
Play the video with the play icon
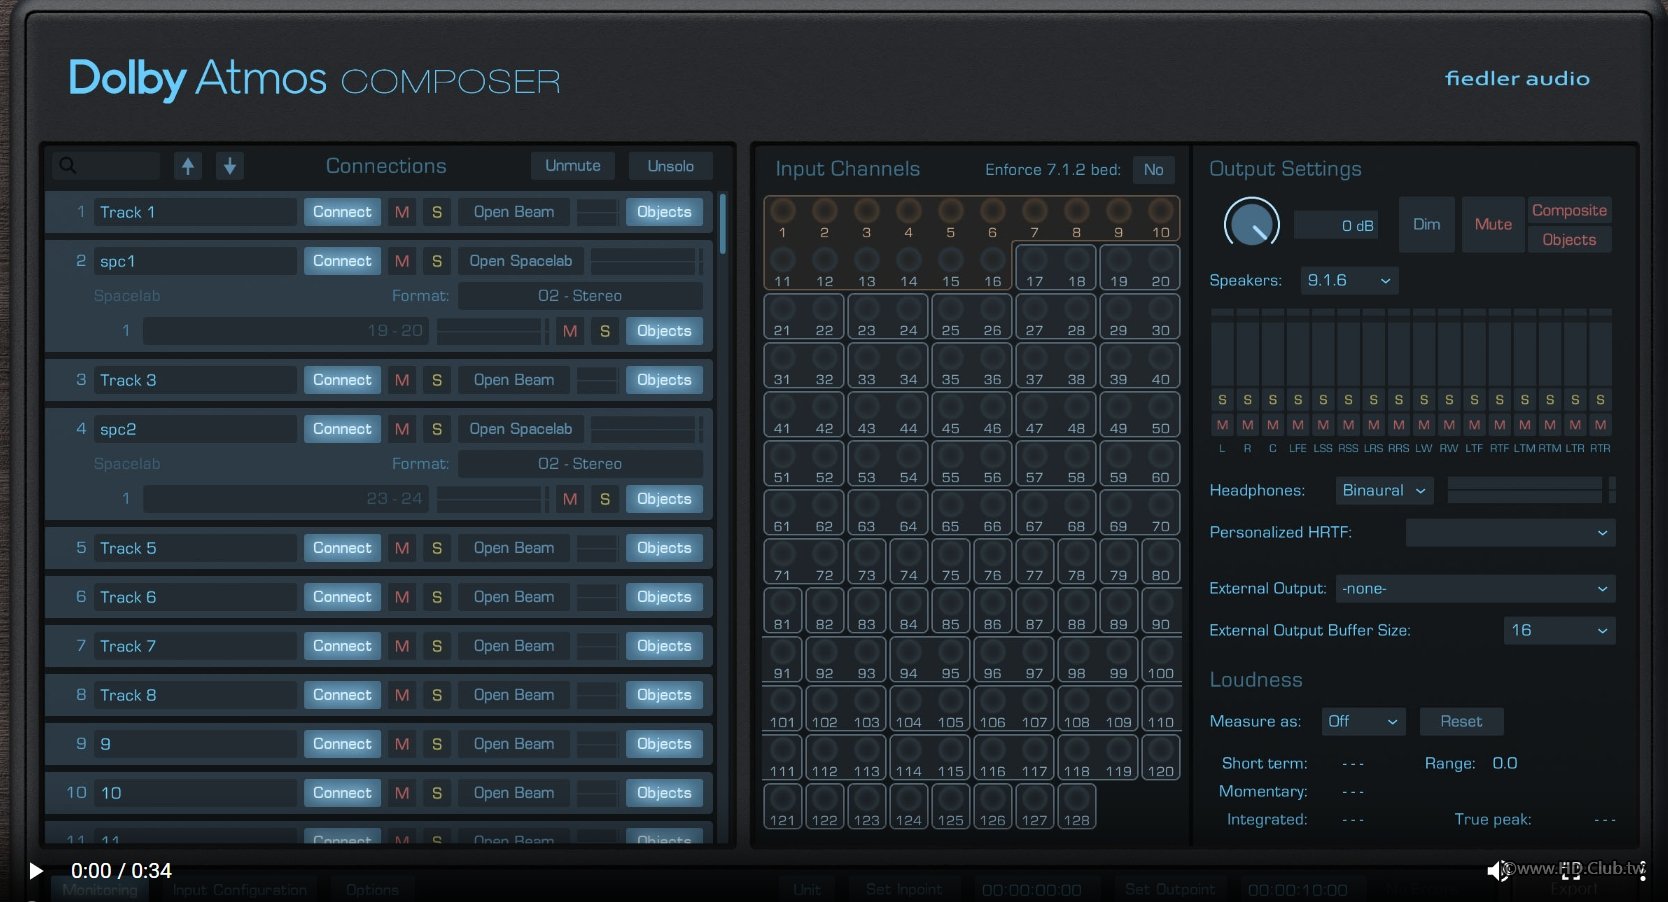pyautogui.click(x=36, y=871)
